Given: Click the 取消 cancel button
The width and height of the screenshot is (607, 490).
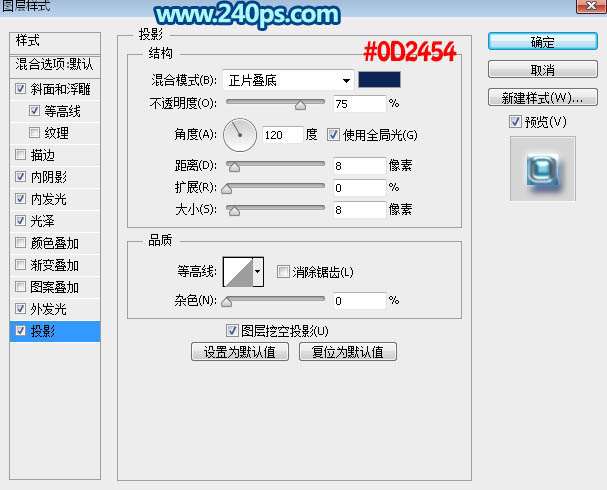Looking at the screenshot, I should (x=543, y=70).
